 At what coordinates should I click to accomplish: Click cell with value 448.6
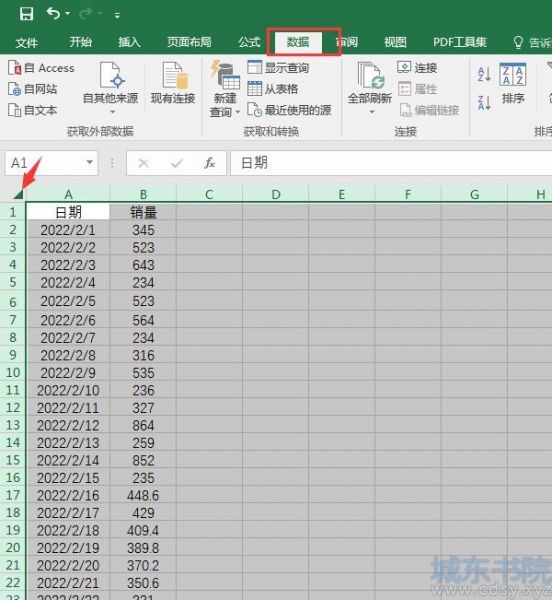pyautogui.click(x=143, y=495)
